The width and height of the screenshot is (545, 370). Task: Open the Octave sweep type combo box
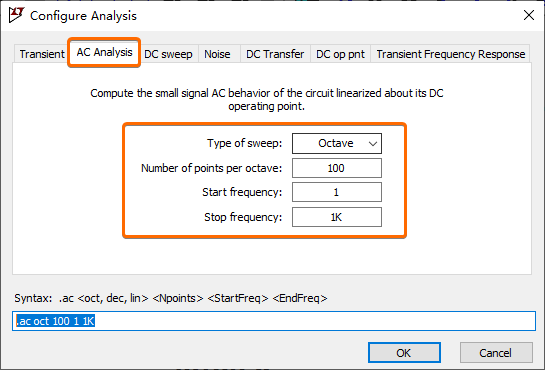click(337, 143)
